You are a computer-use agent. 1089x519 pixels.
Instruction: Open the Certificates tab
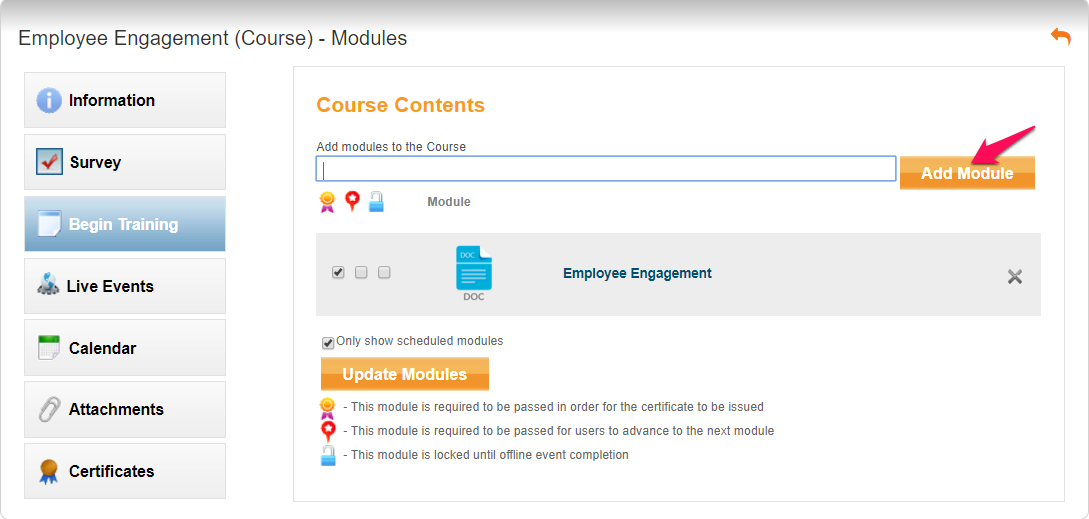click(x=125, y=471)
